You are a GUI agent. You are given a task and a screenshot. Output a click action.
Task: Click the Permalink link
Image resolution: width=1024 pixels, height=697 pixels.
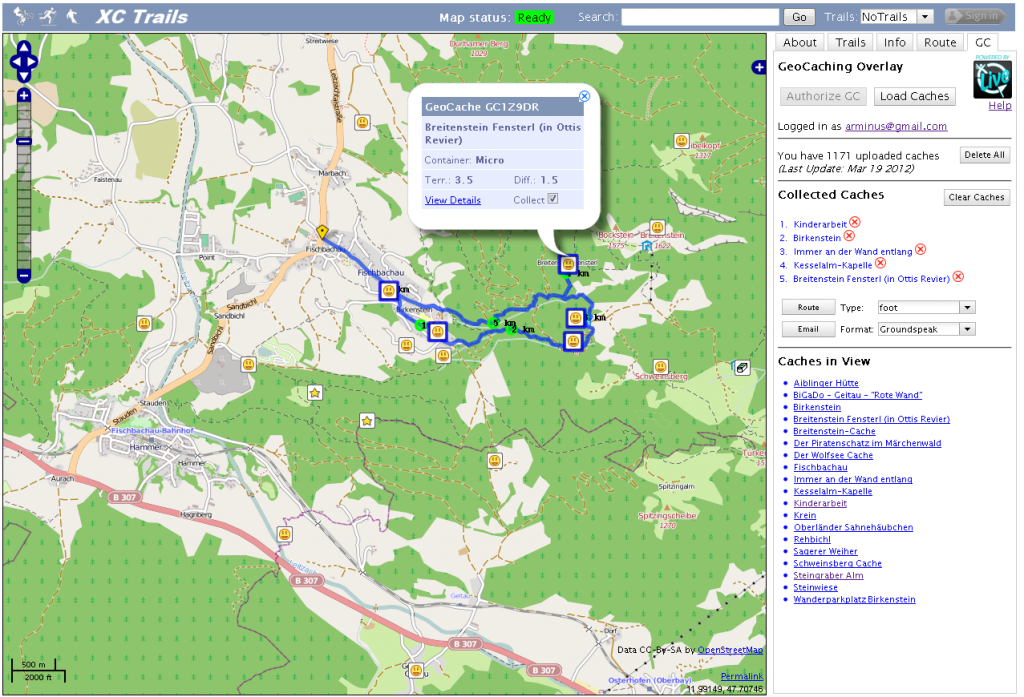click(742, 676)
